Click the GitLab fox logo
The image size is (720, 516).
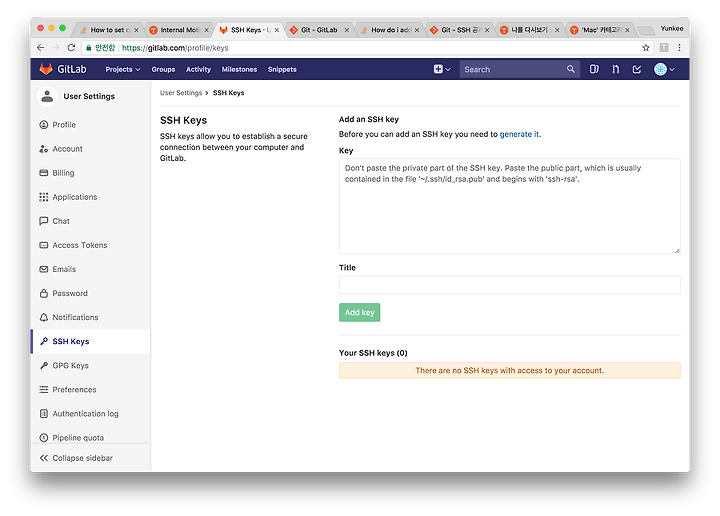[46, 69]
